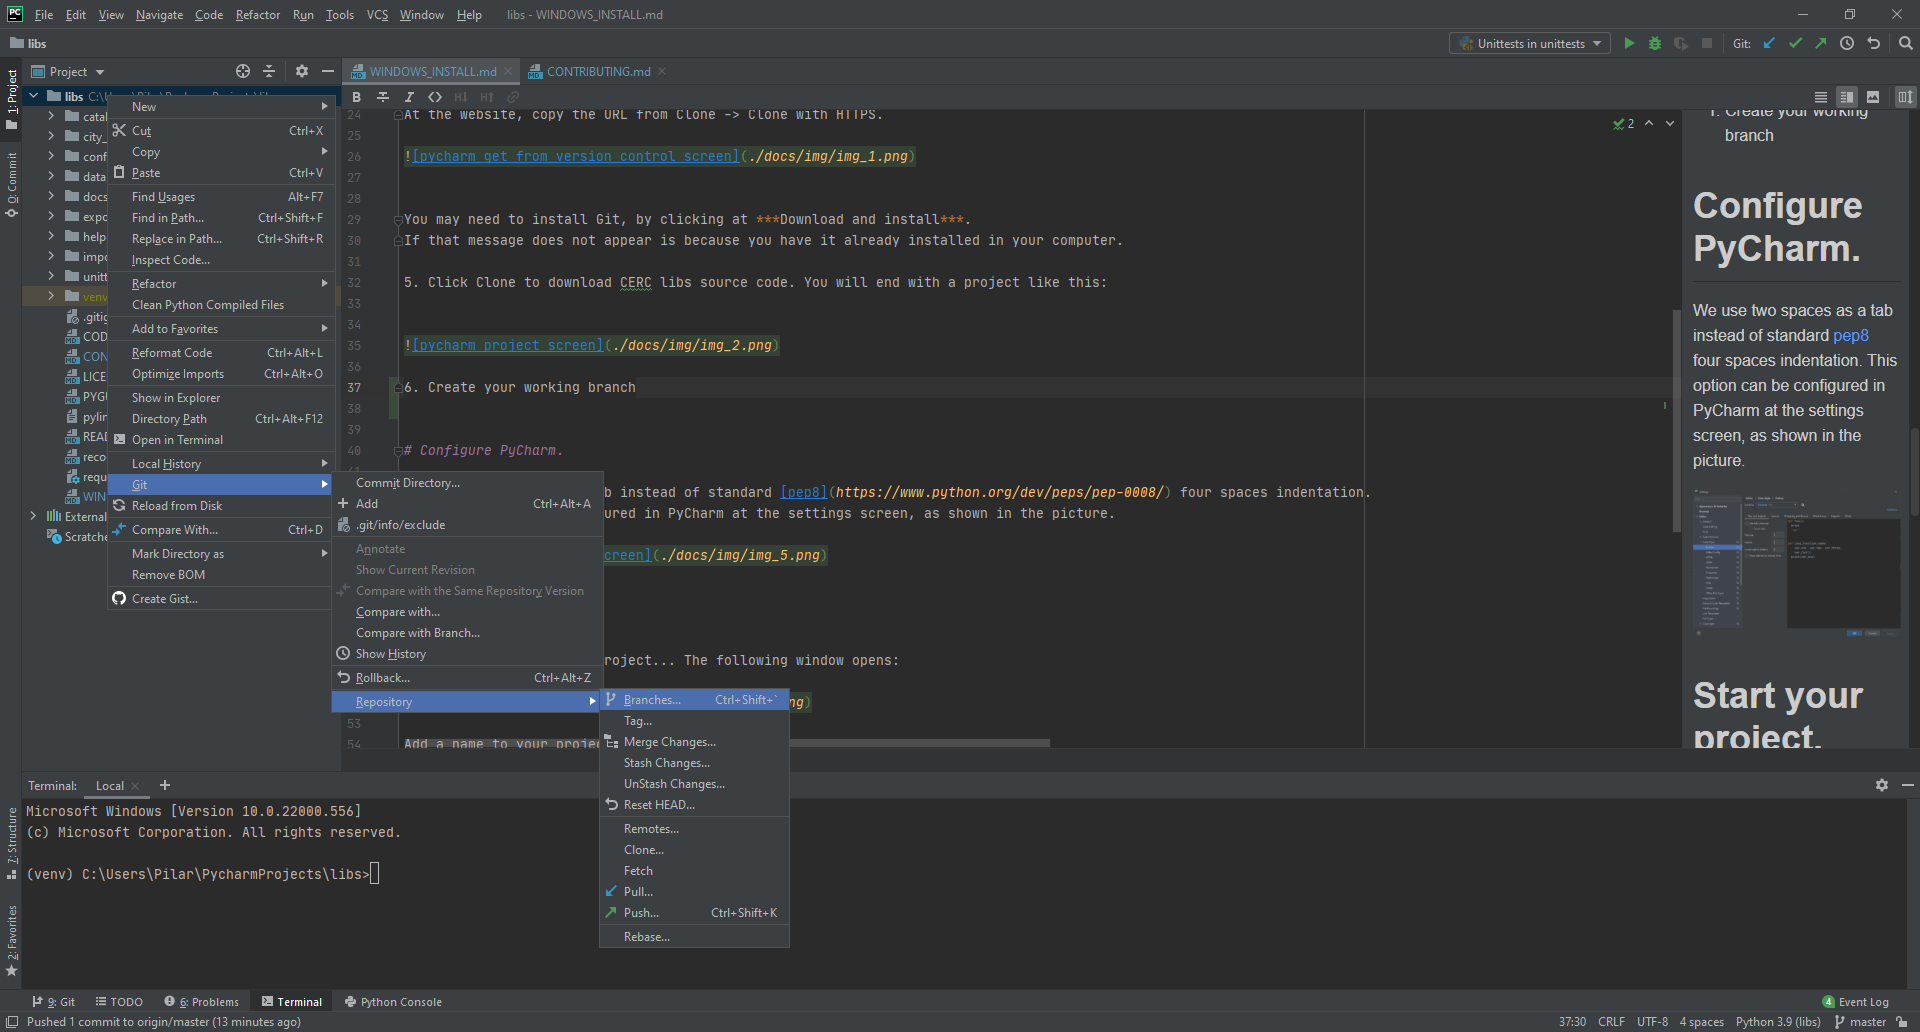Switch to CONTRIBUTING.md tab

point(598,71)
